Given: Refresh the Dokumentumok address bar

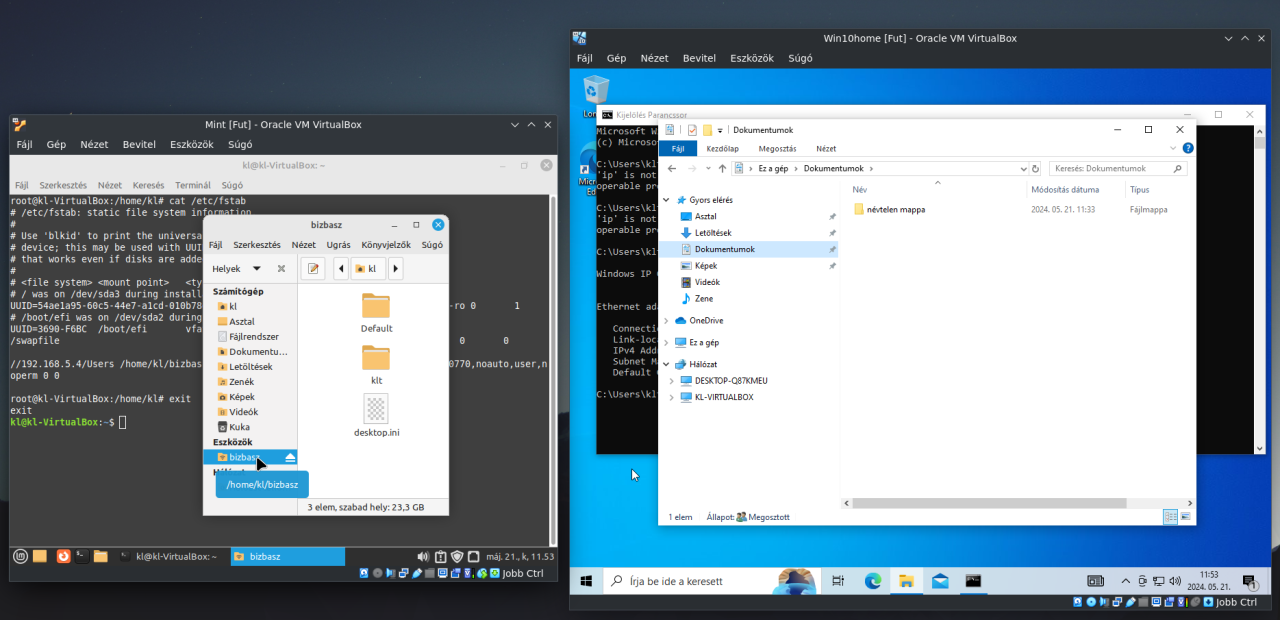Looking at the screenshot, I should (x=1035, y=169).
